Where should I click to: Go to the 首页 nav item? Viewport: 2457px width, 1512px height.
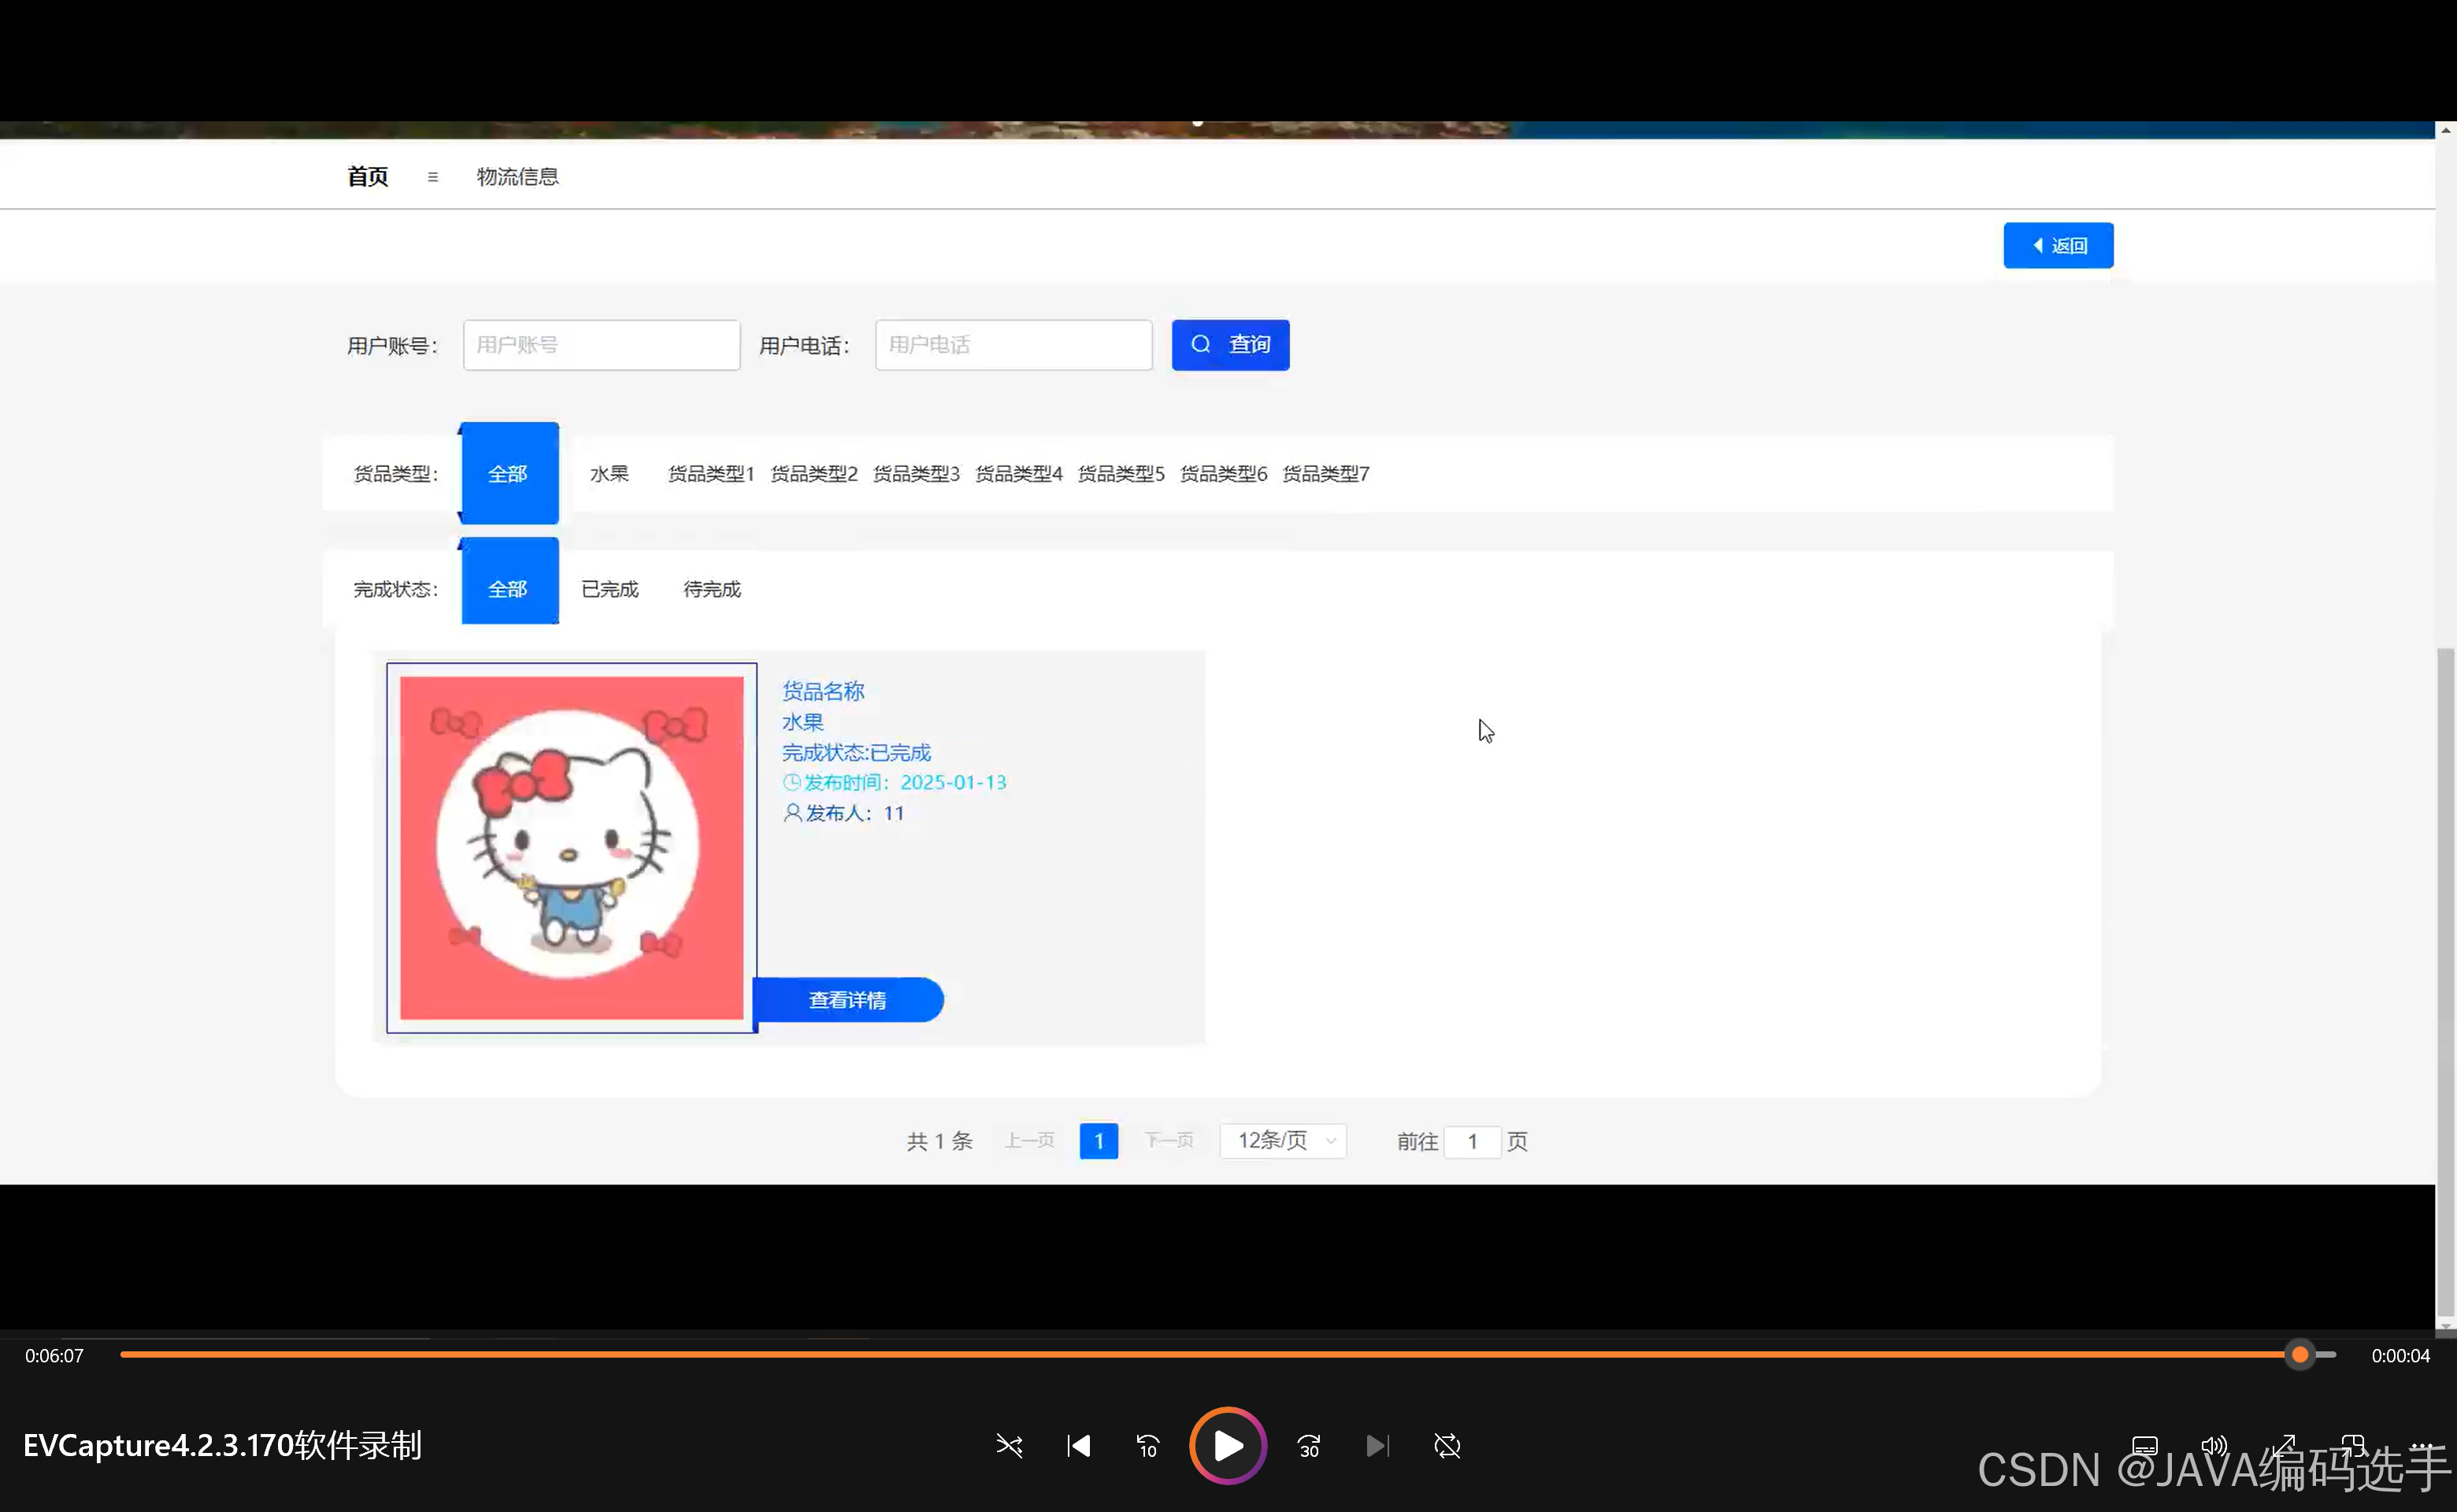pos(368,177)
